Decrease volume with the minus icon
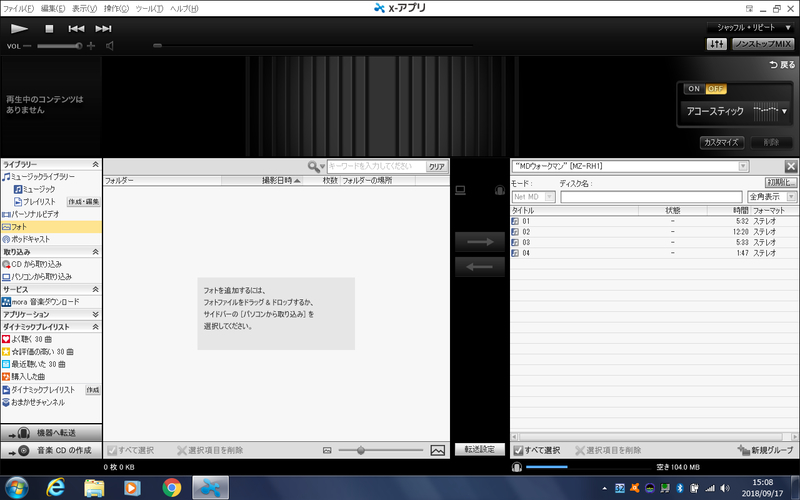 click(27, 46)
